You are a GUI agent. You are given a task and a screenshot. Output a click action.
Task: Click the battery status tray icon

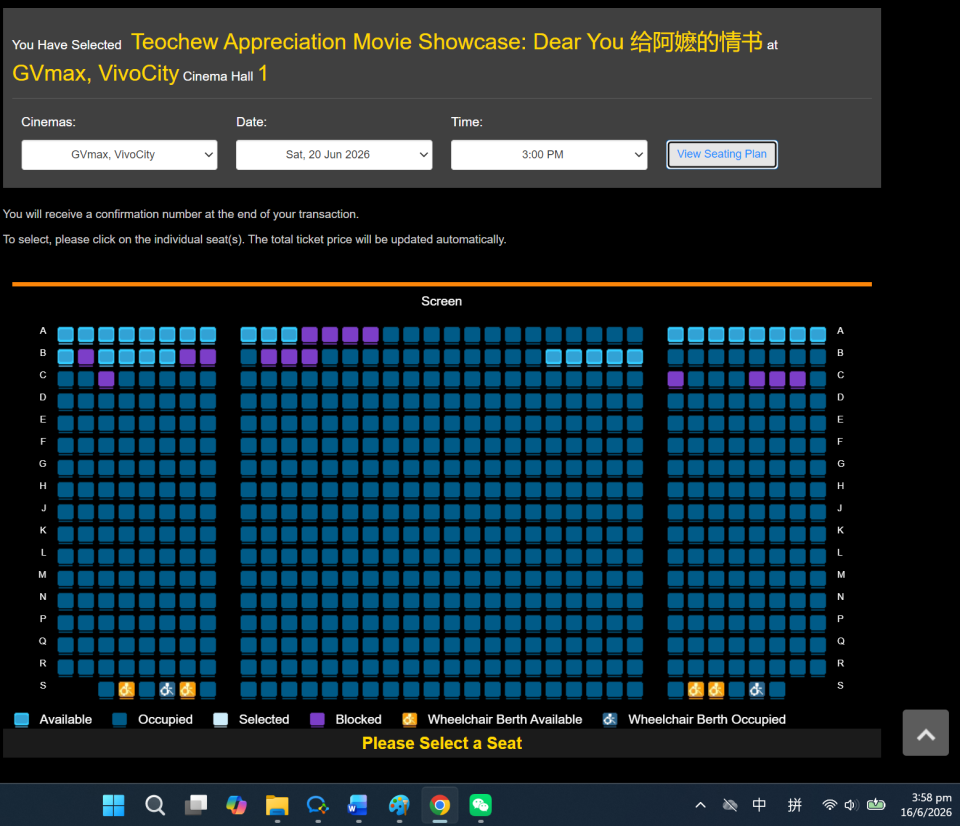pos(876,805)
